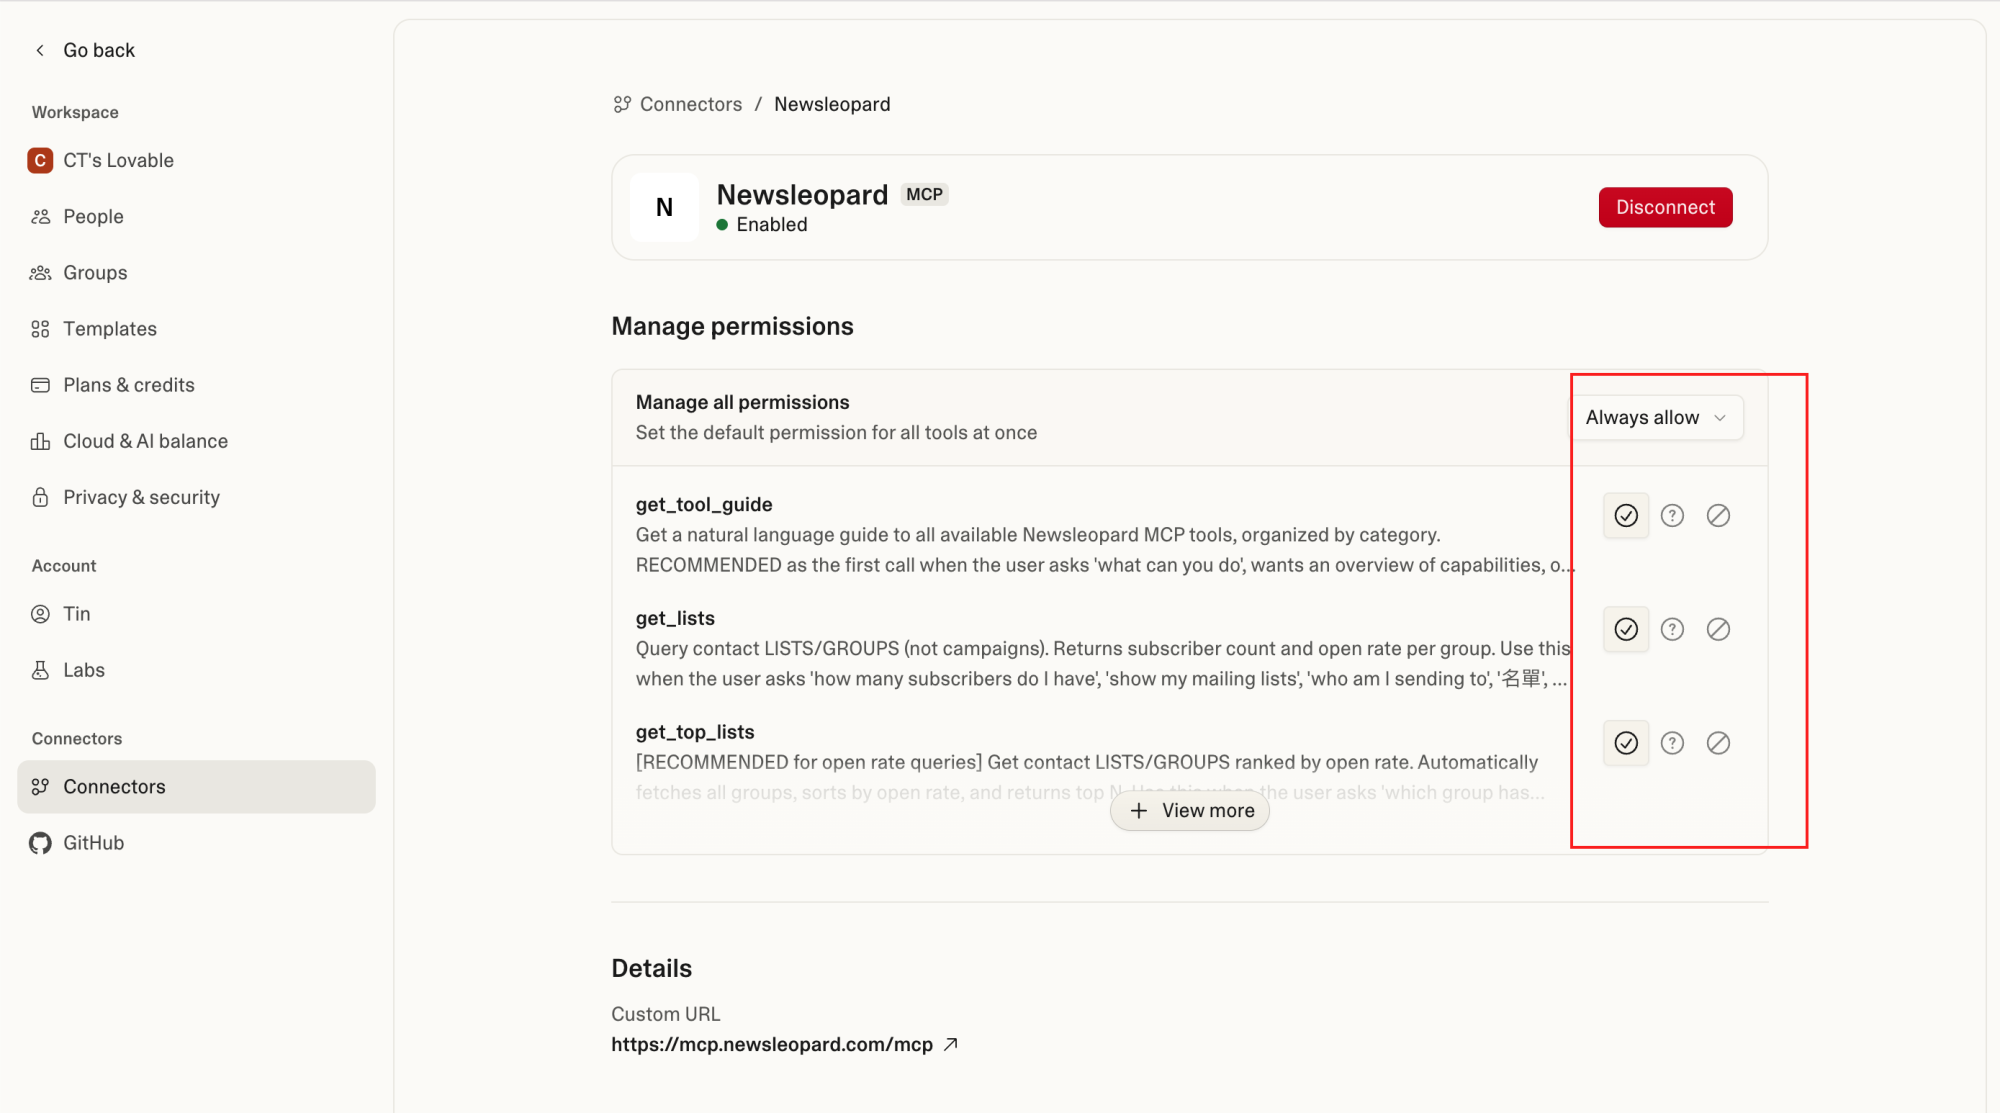
Task: Block get_top_lists with the deny icon
Action: click(1718, 743)
